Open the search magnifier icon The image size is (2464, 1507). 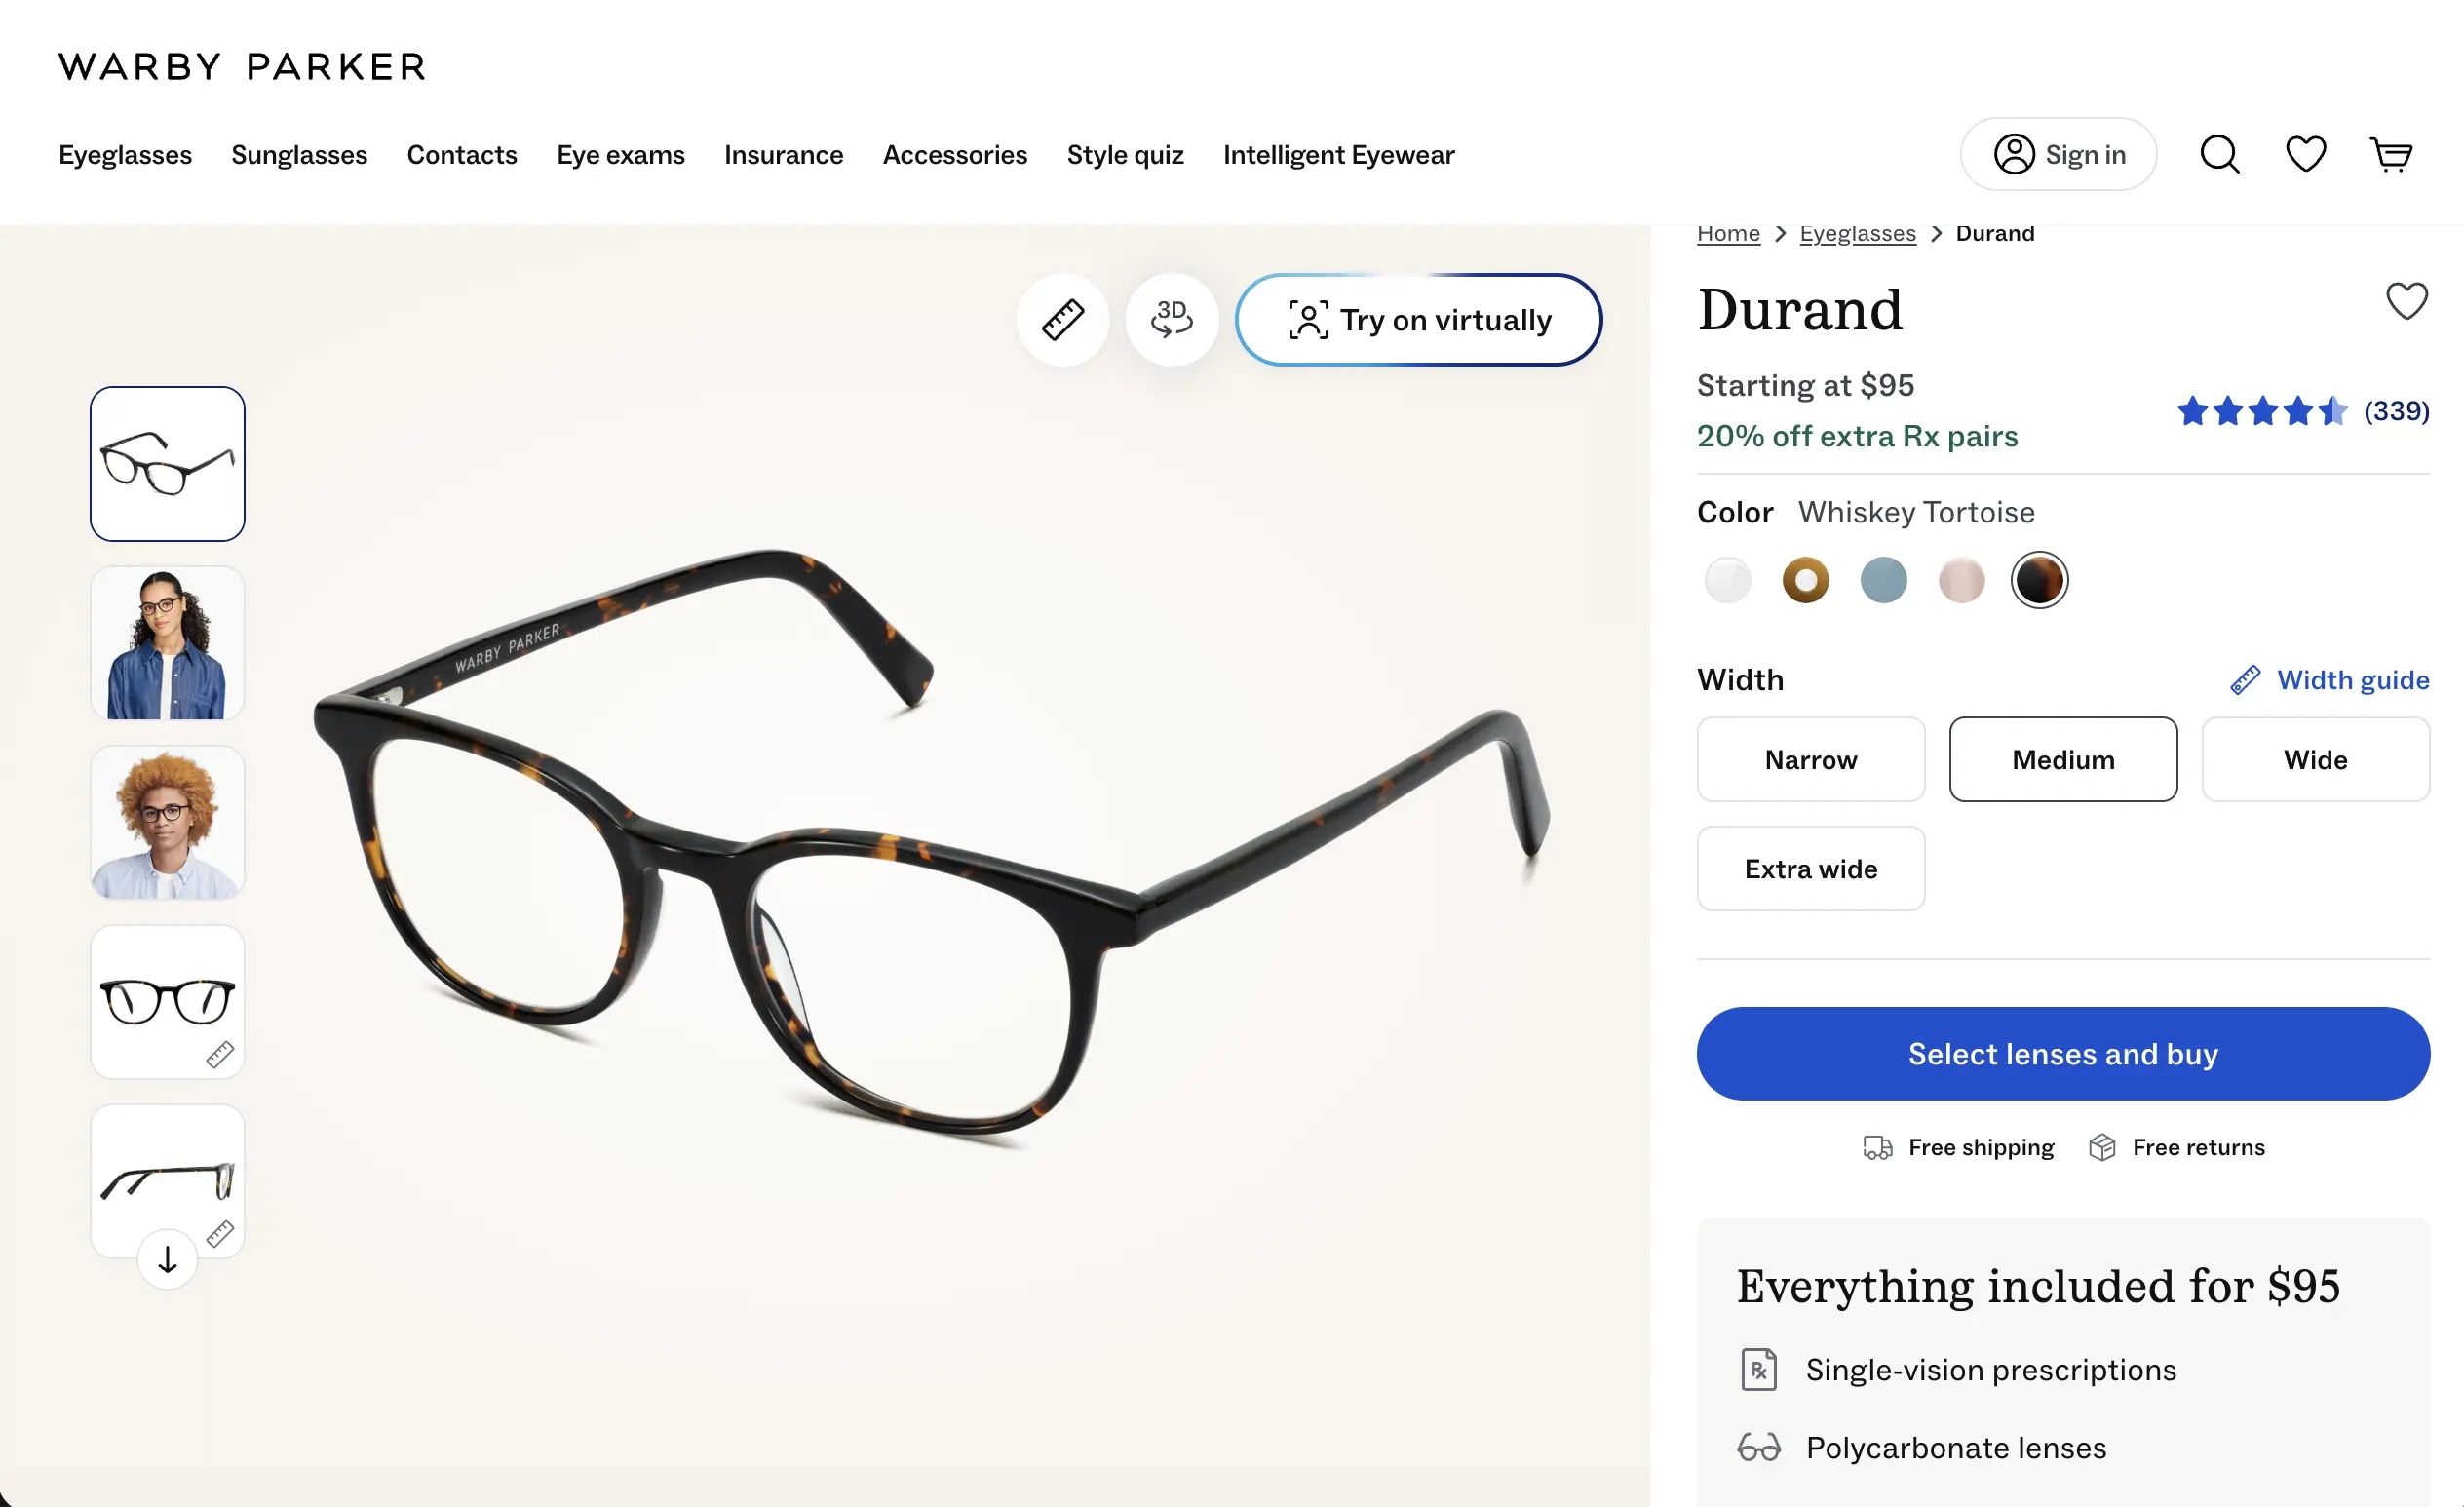(x=2219, y=155)
